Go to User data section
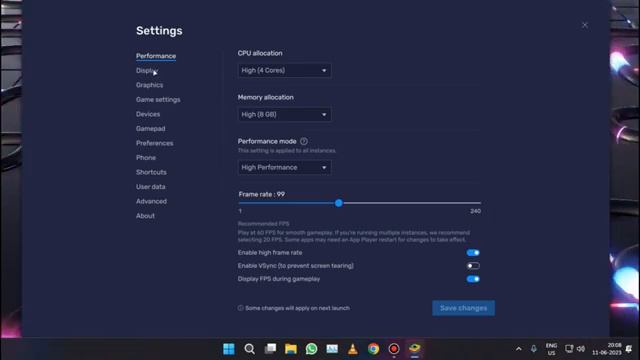Screen dimensions: 640x360 point(151,187)
